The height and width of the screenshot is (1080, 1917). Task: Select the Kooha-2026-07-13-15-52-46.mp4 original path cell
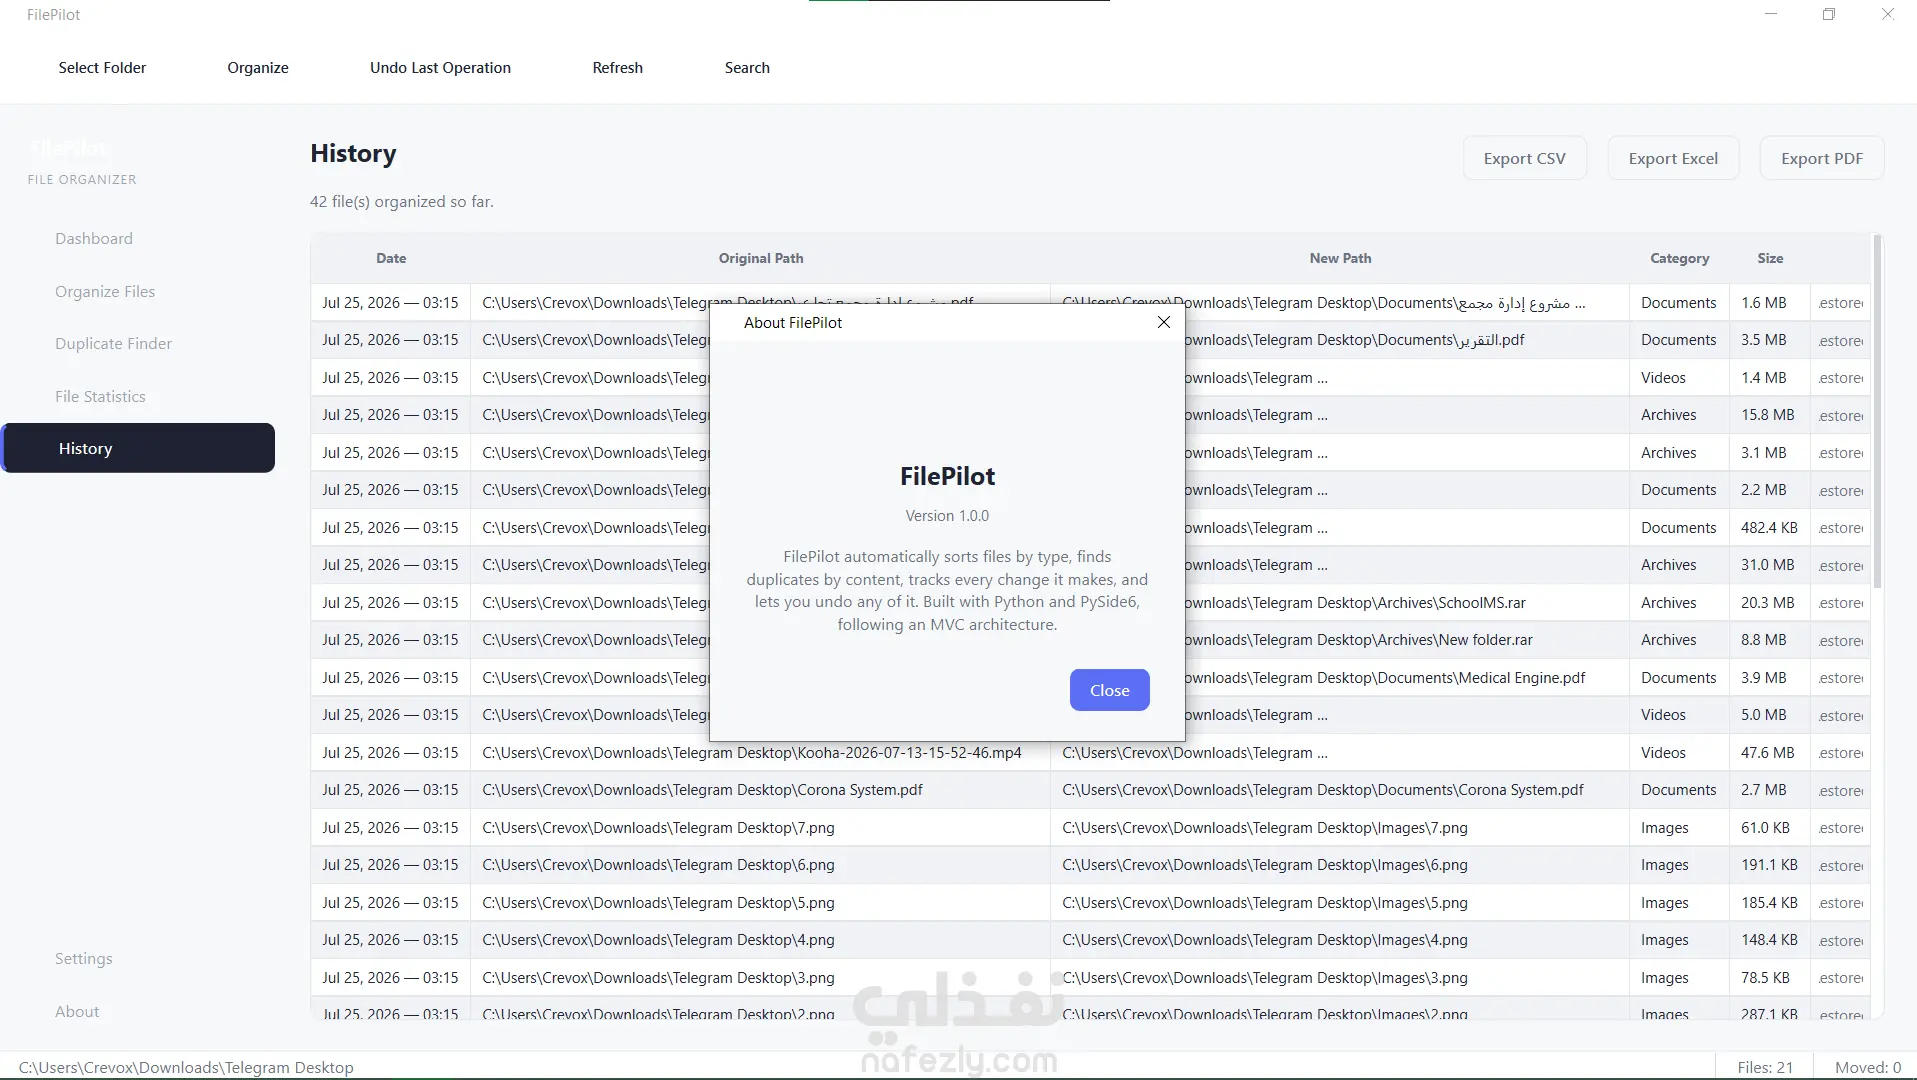pyautogui.click(x=760, y=753)
